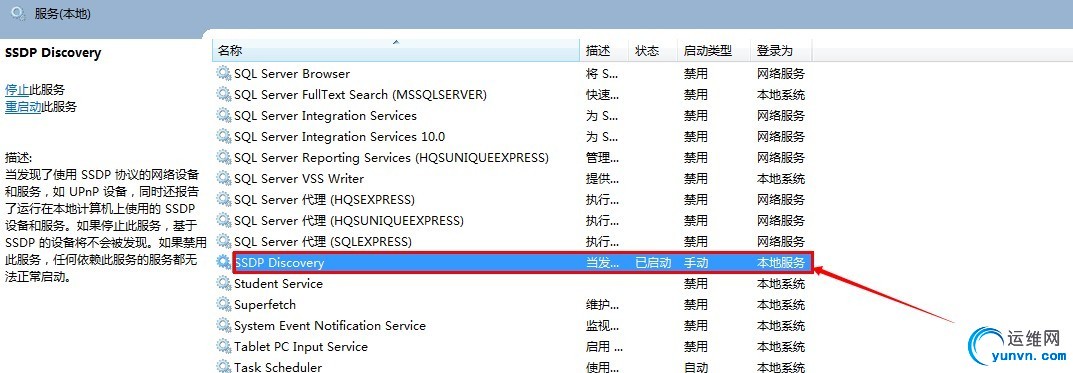Click gear icon of SQL Server 代理 (HQSEXPRESS)
This screenshot has width=1073, height=373.
point(224,199)
